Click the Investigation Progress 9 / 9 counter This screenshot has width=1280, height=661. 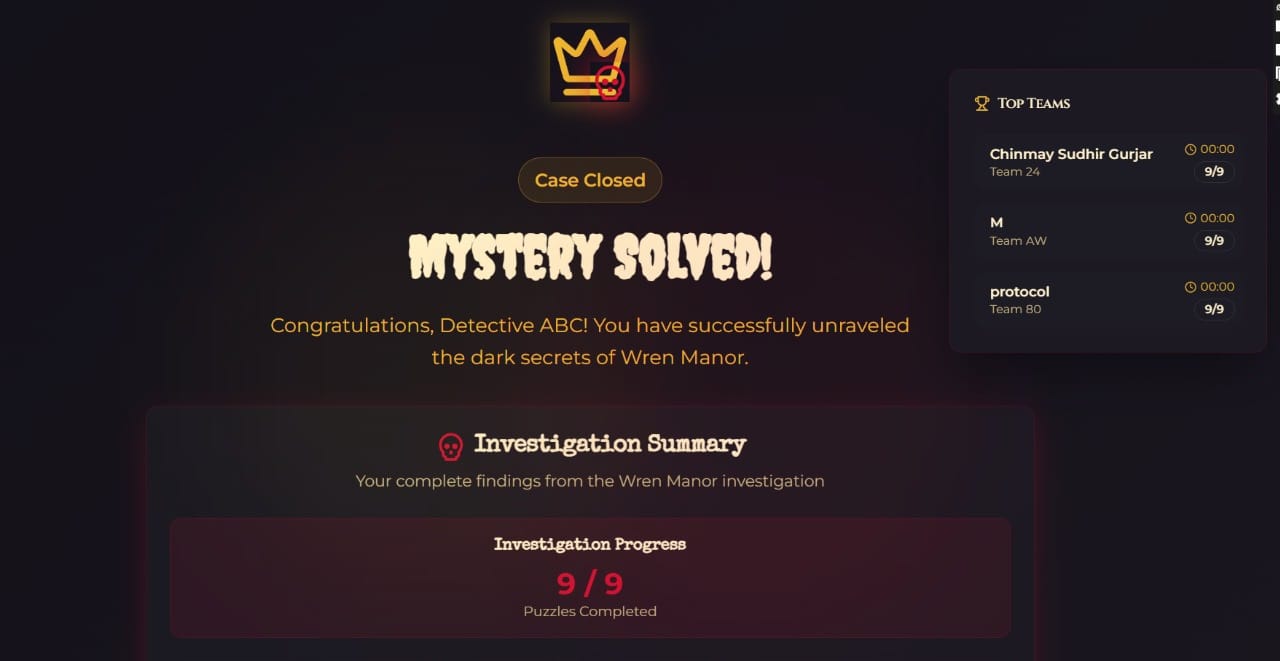click(590, 583)
